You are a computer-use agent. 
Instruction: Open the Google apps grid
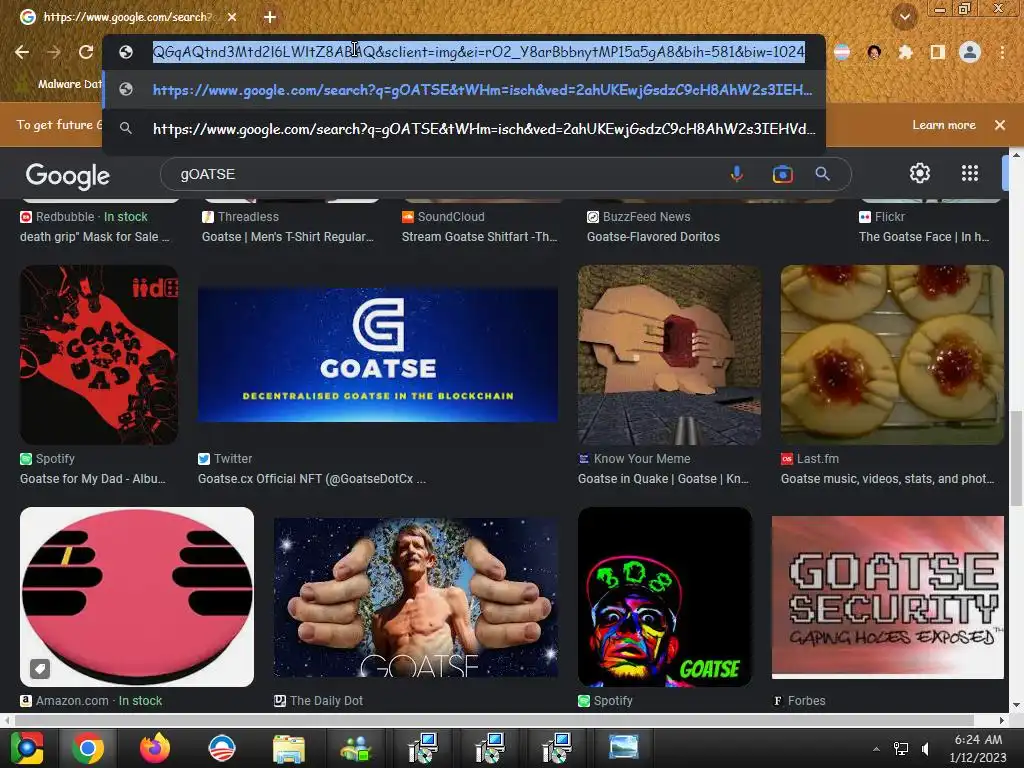(970, 173)
